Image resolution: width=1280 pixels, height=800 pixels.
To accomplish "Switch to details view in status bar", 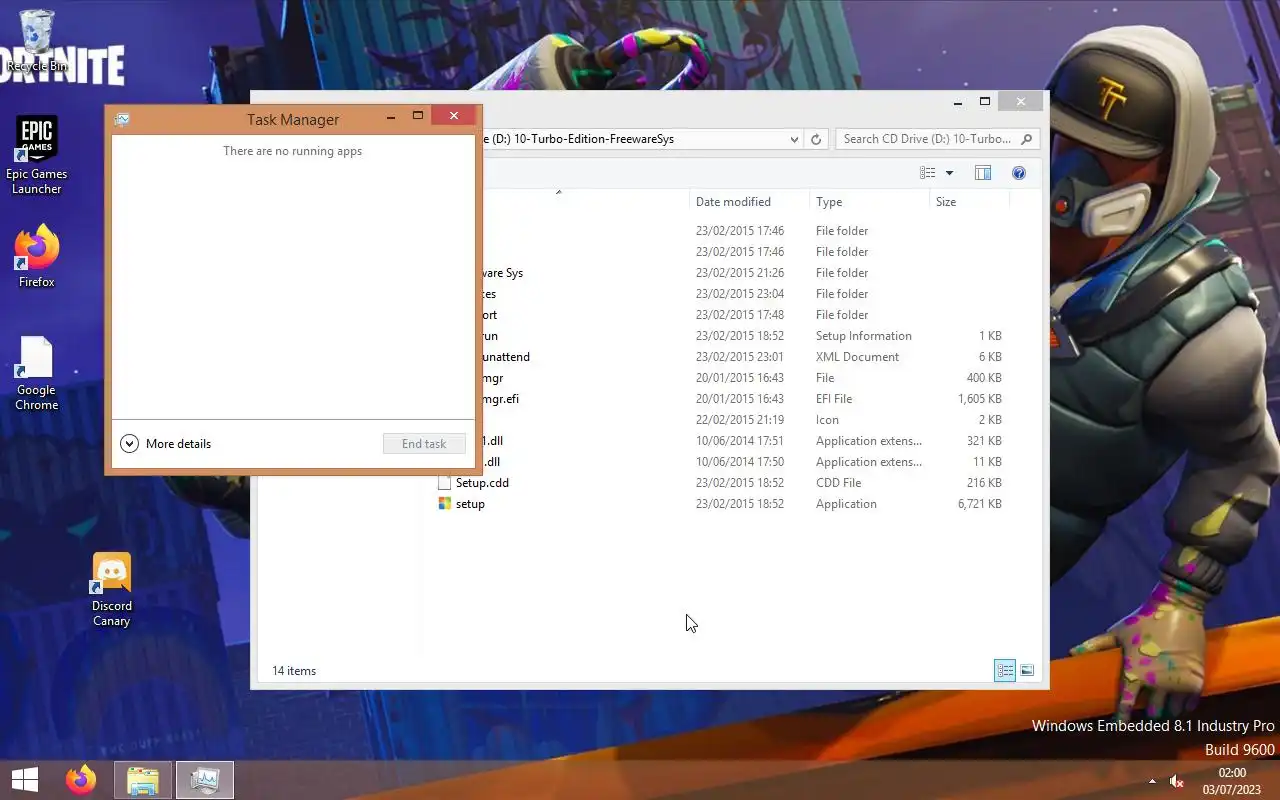I will point(1005,671).
